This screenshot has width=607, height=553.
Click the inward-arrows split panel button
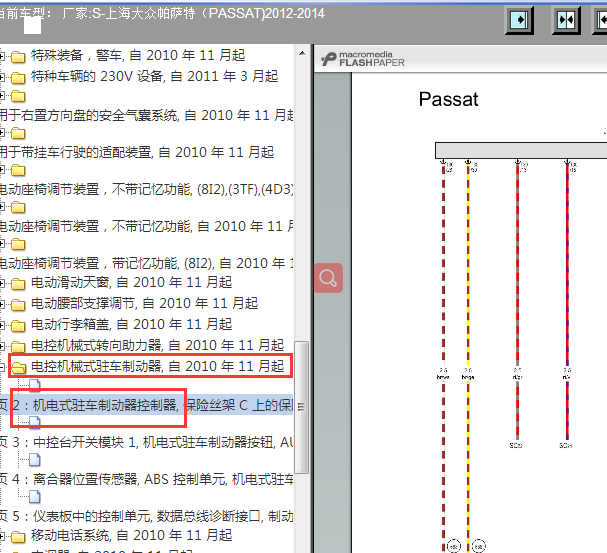566,19
